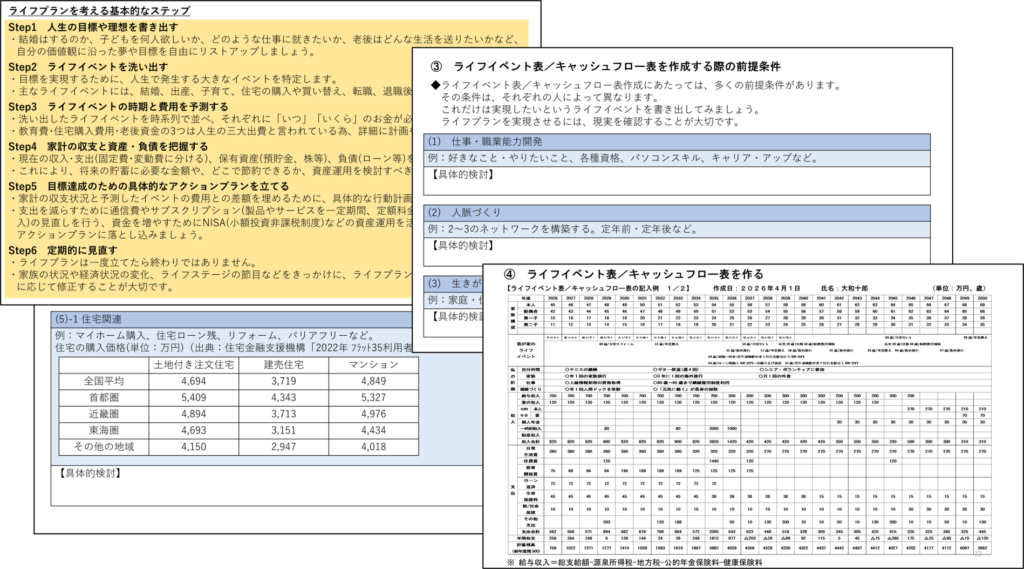
Task: Click the cell with value 4,849
Action: coord(374,381)
